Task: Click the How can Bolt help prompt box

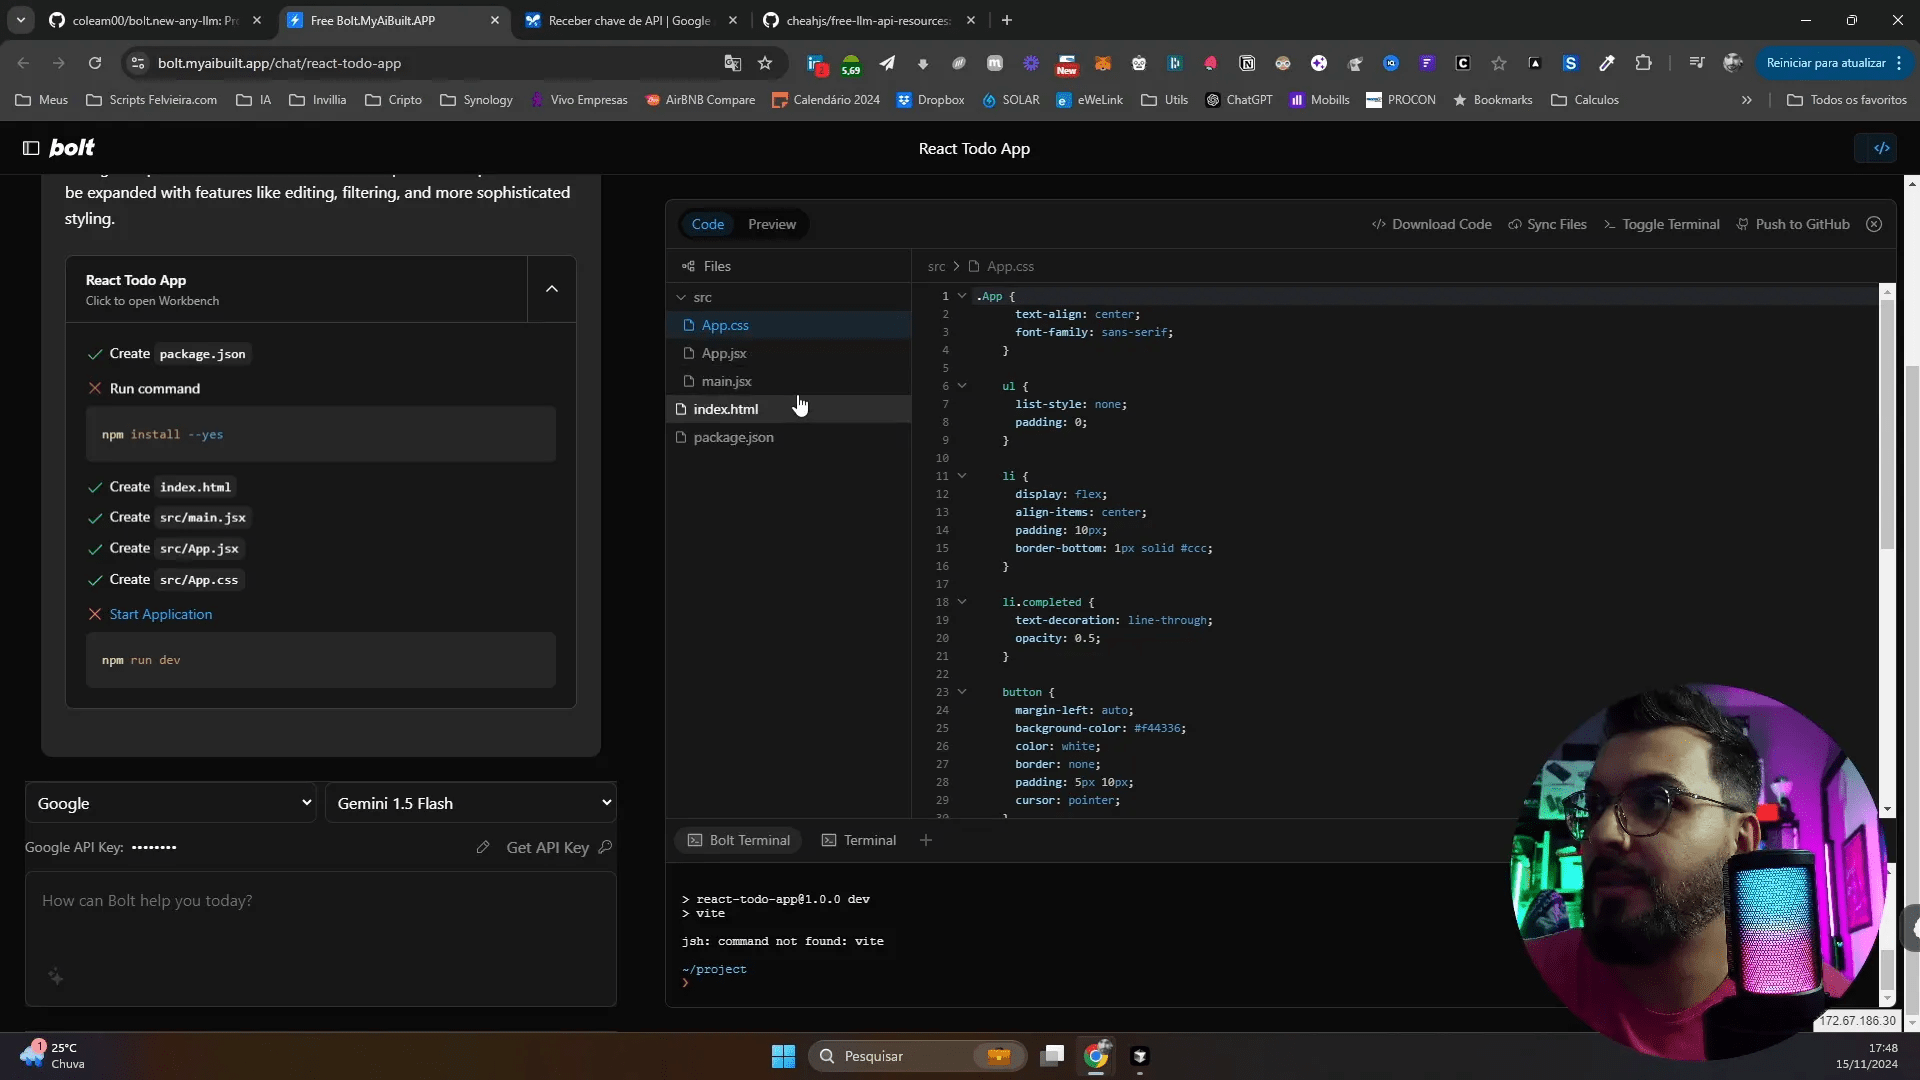Action: tap(321, 938)
